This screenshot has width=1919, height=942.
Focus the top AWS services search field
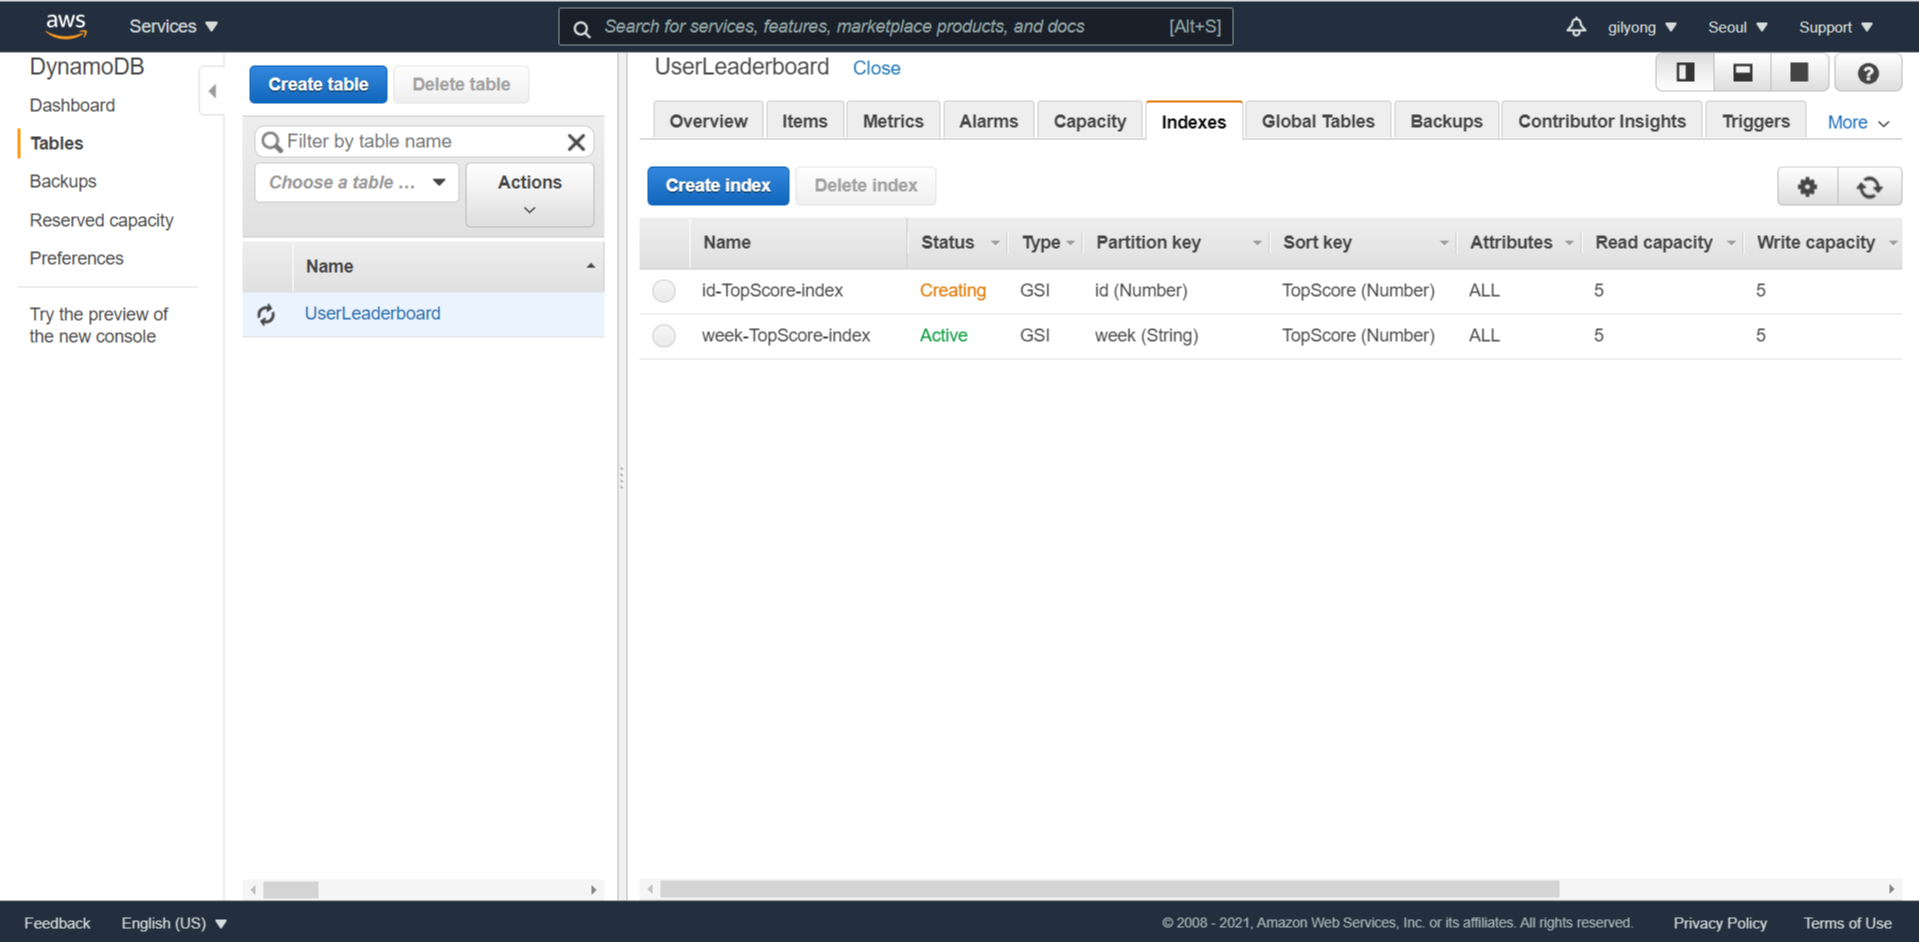pos(895,27)
